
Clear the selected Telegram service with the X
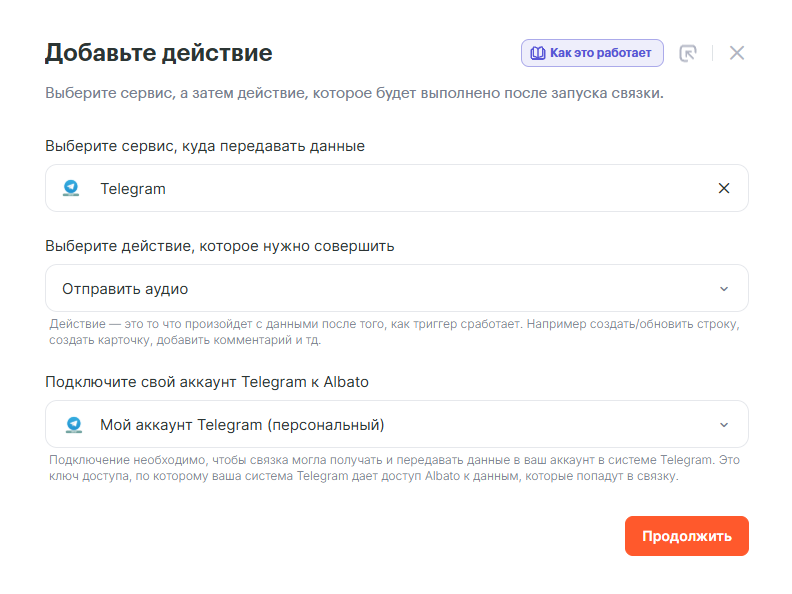724,188
